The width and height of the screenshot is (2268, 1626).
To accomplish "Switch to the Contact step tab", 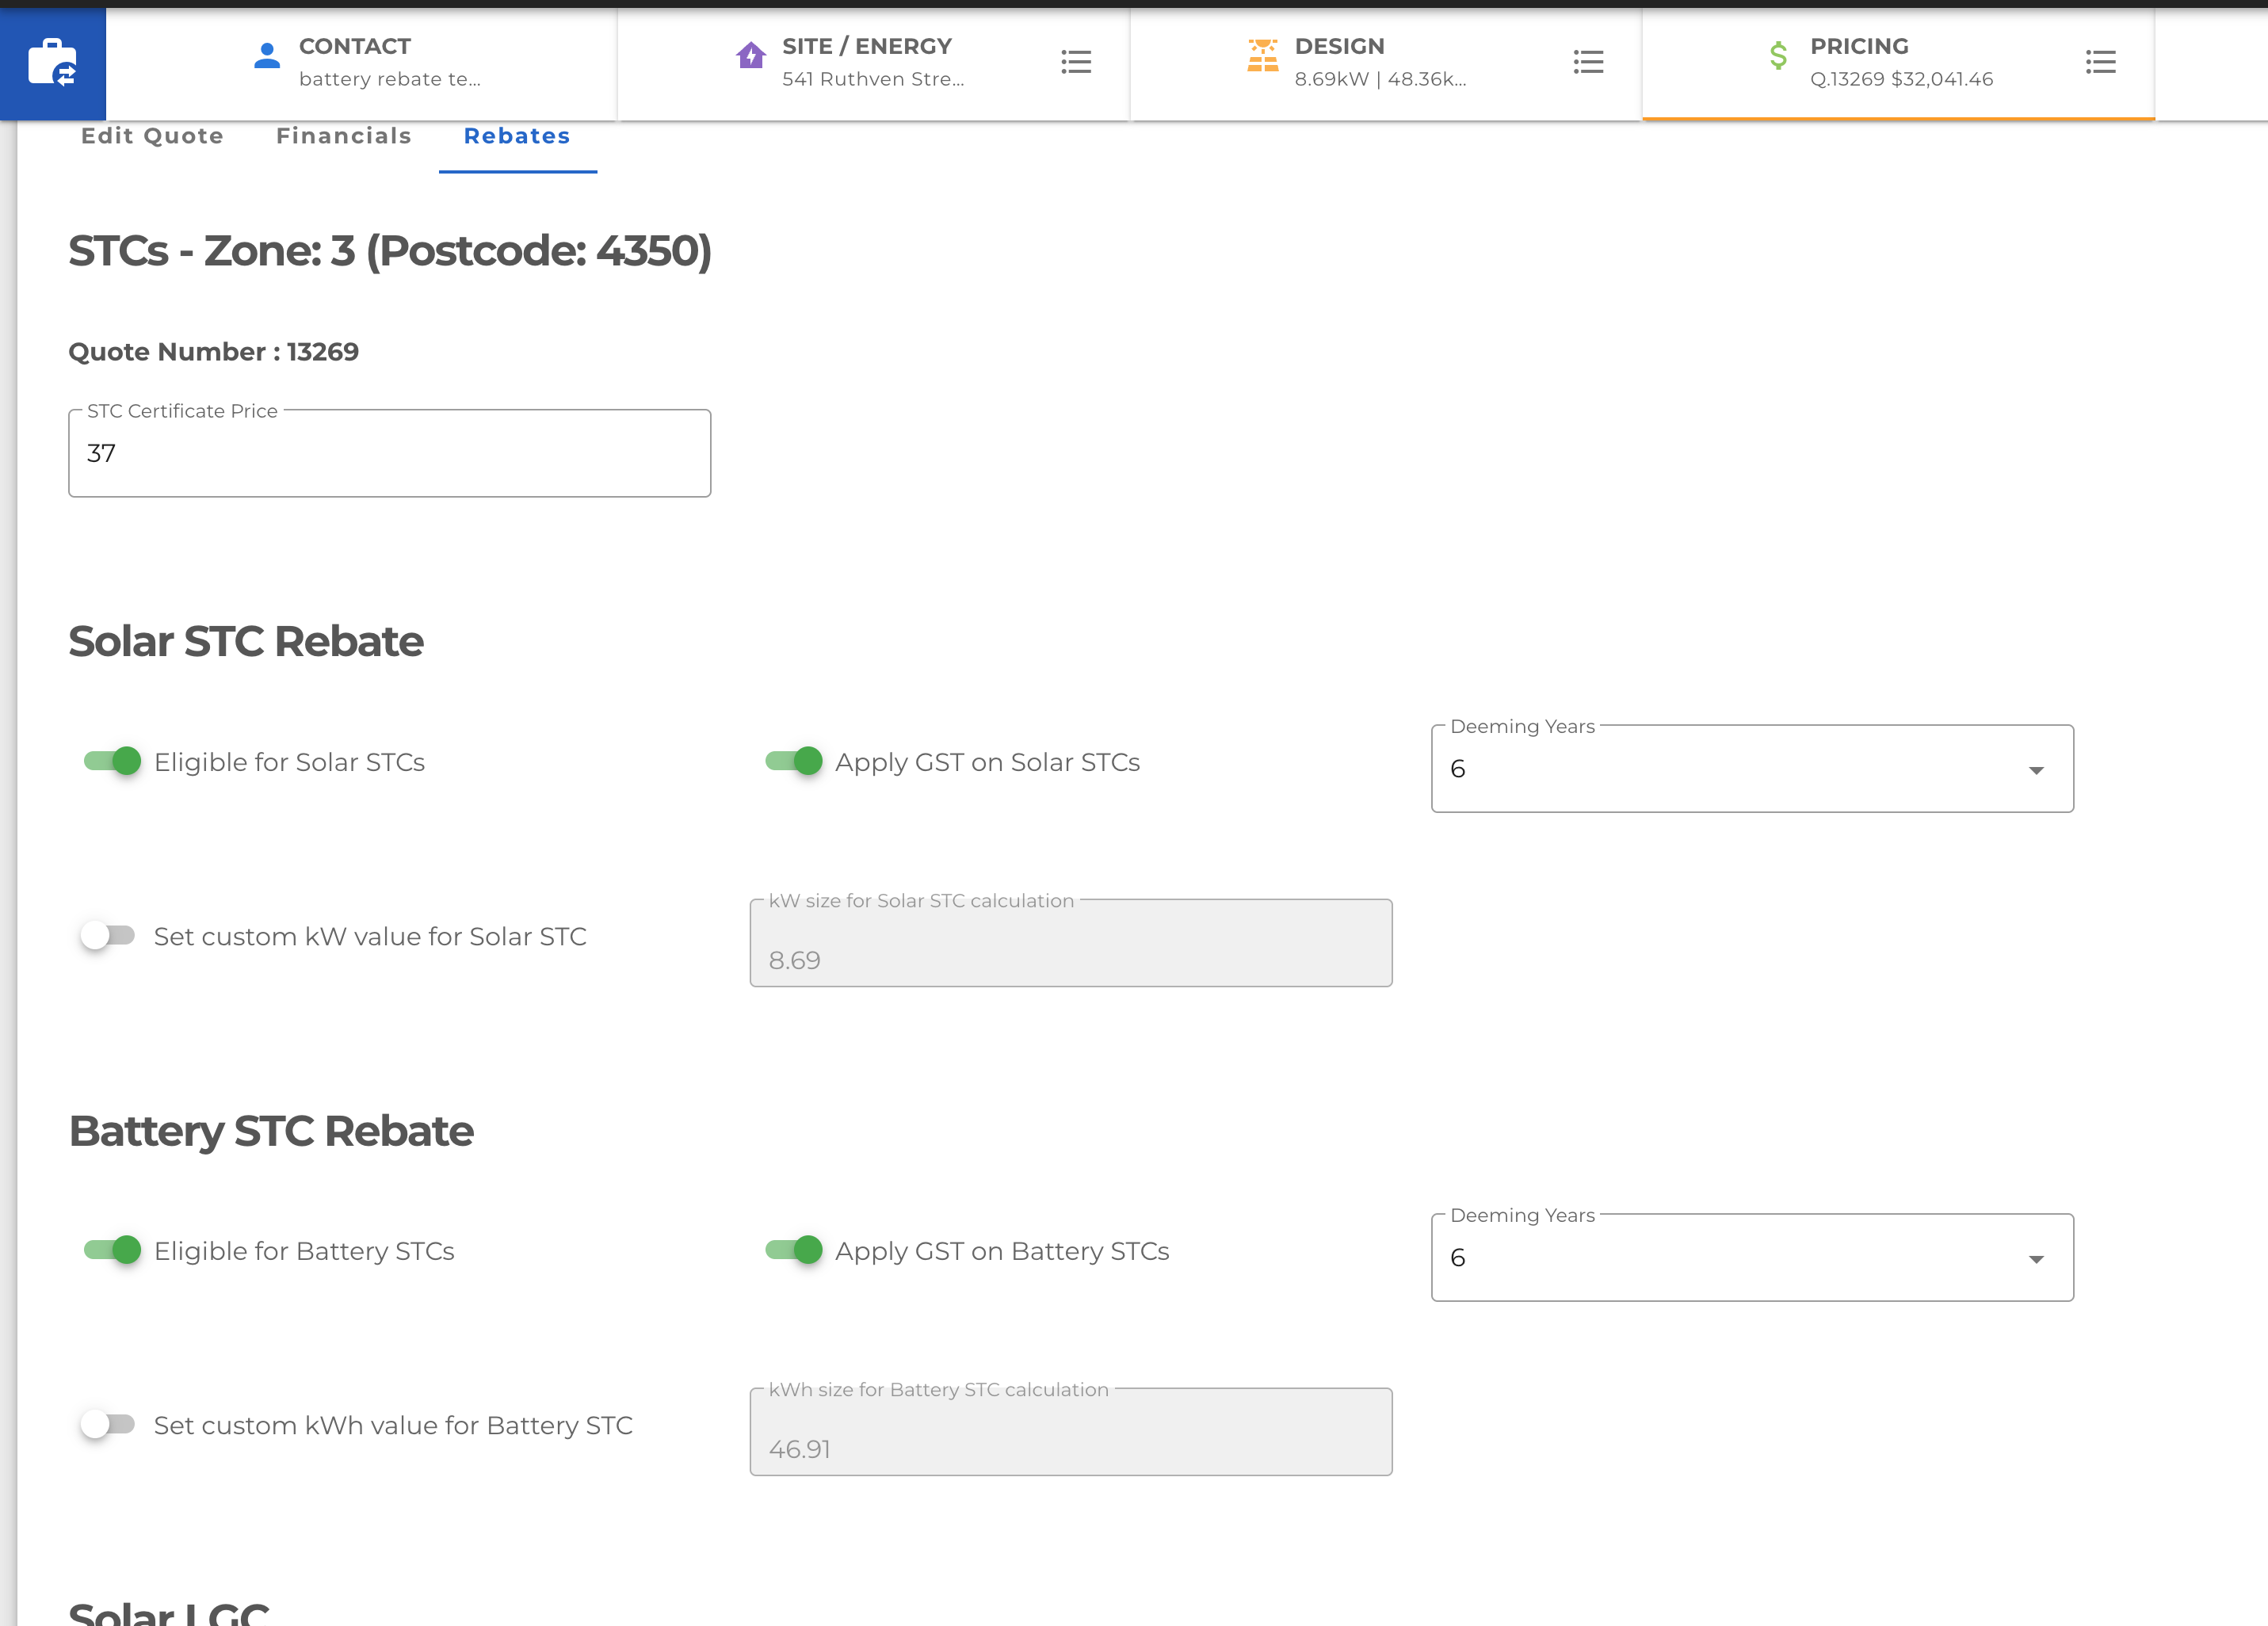I will pyautogui.click(x=362, y=63).
